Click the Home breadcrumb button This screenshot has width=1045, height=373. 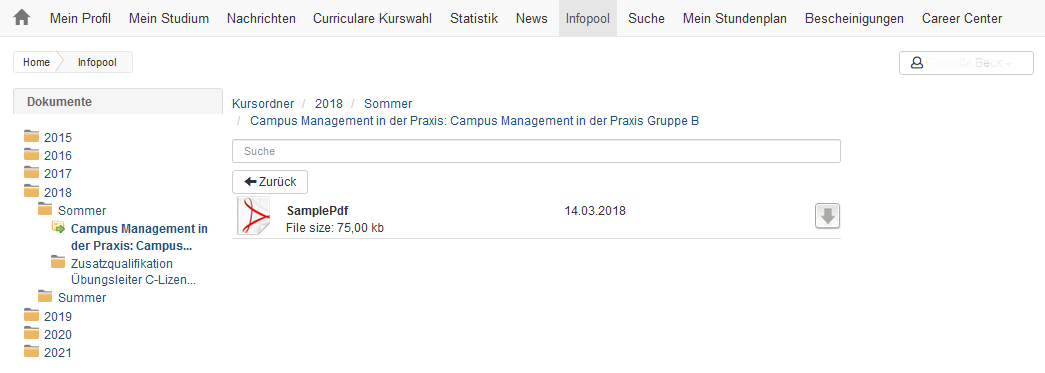[36, 62]
